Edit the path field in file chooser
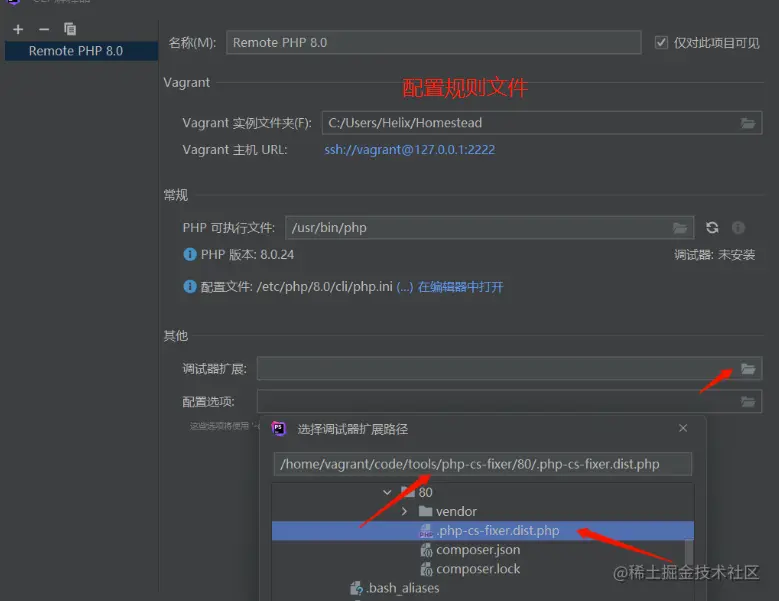 coord(482,464)
